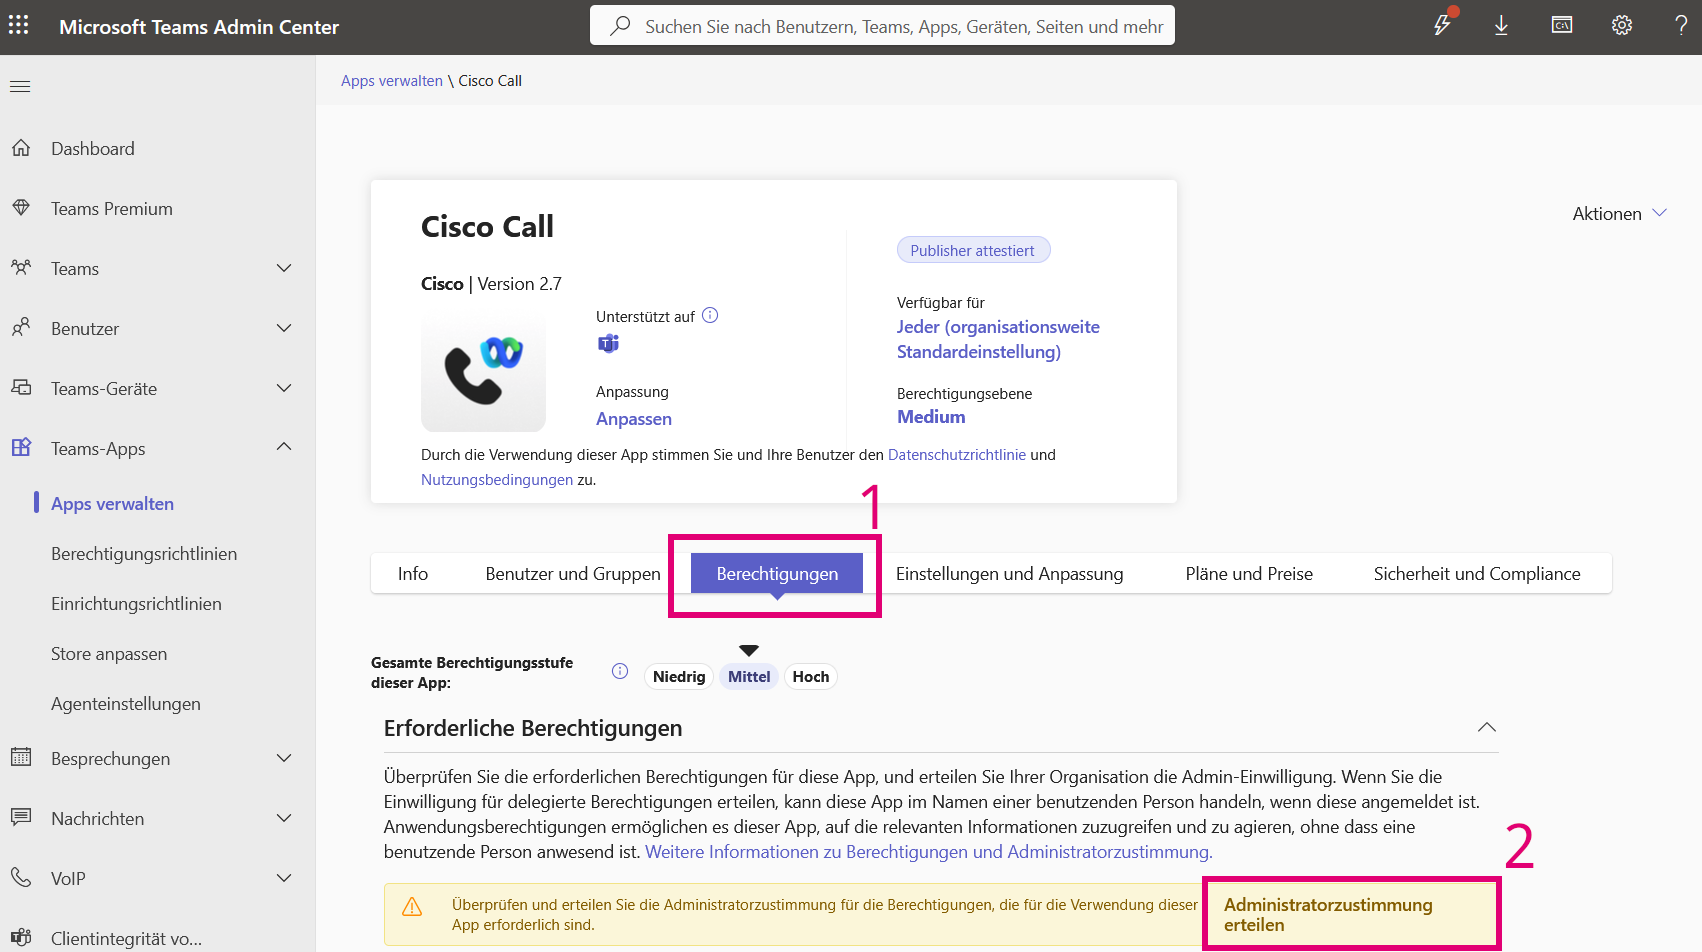Viewport: 1702px width, 952px height.
Task: Select the Hoch permission level
Action: coord(810,676)
